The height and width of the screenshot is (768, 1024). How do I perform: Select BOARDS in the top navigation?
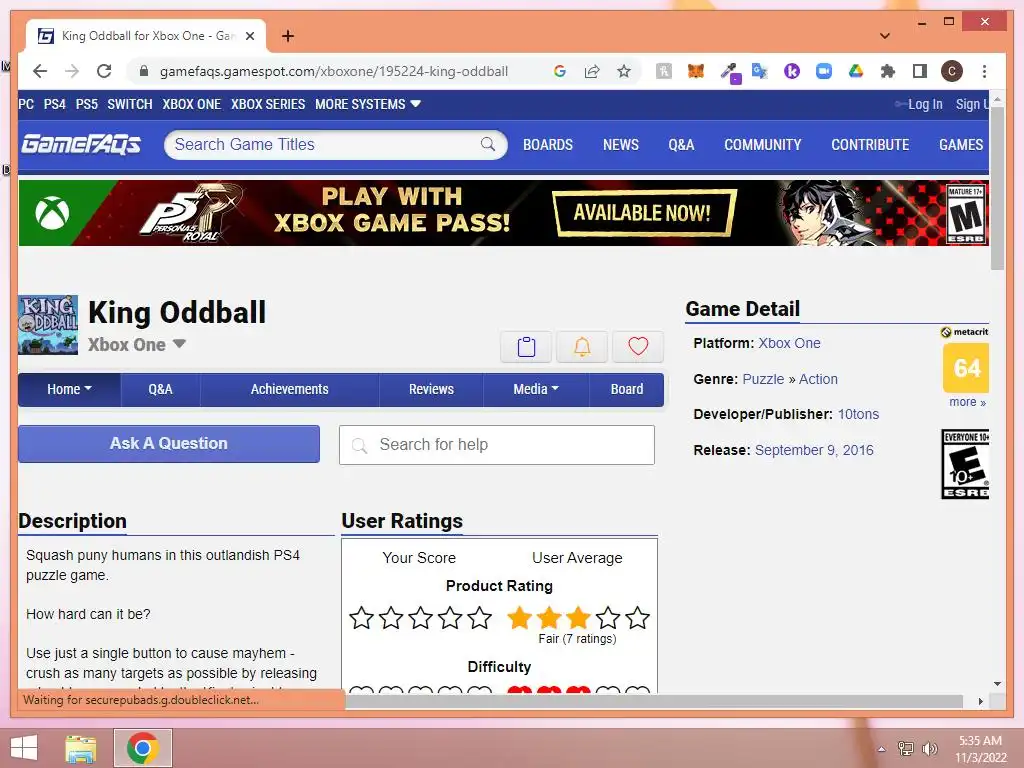[547, 145]
